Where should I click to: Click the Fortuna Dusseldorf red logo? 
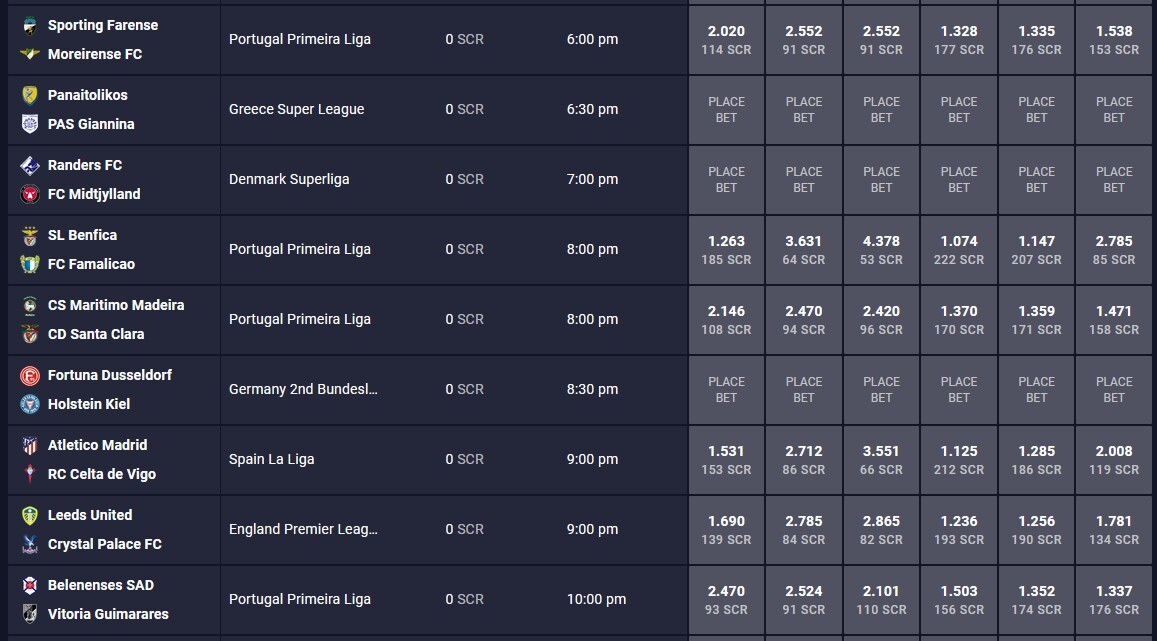point(30,375)
